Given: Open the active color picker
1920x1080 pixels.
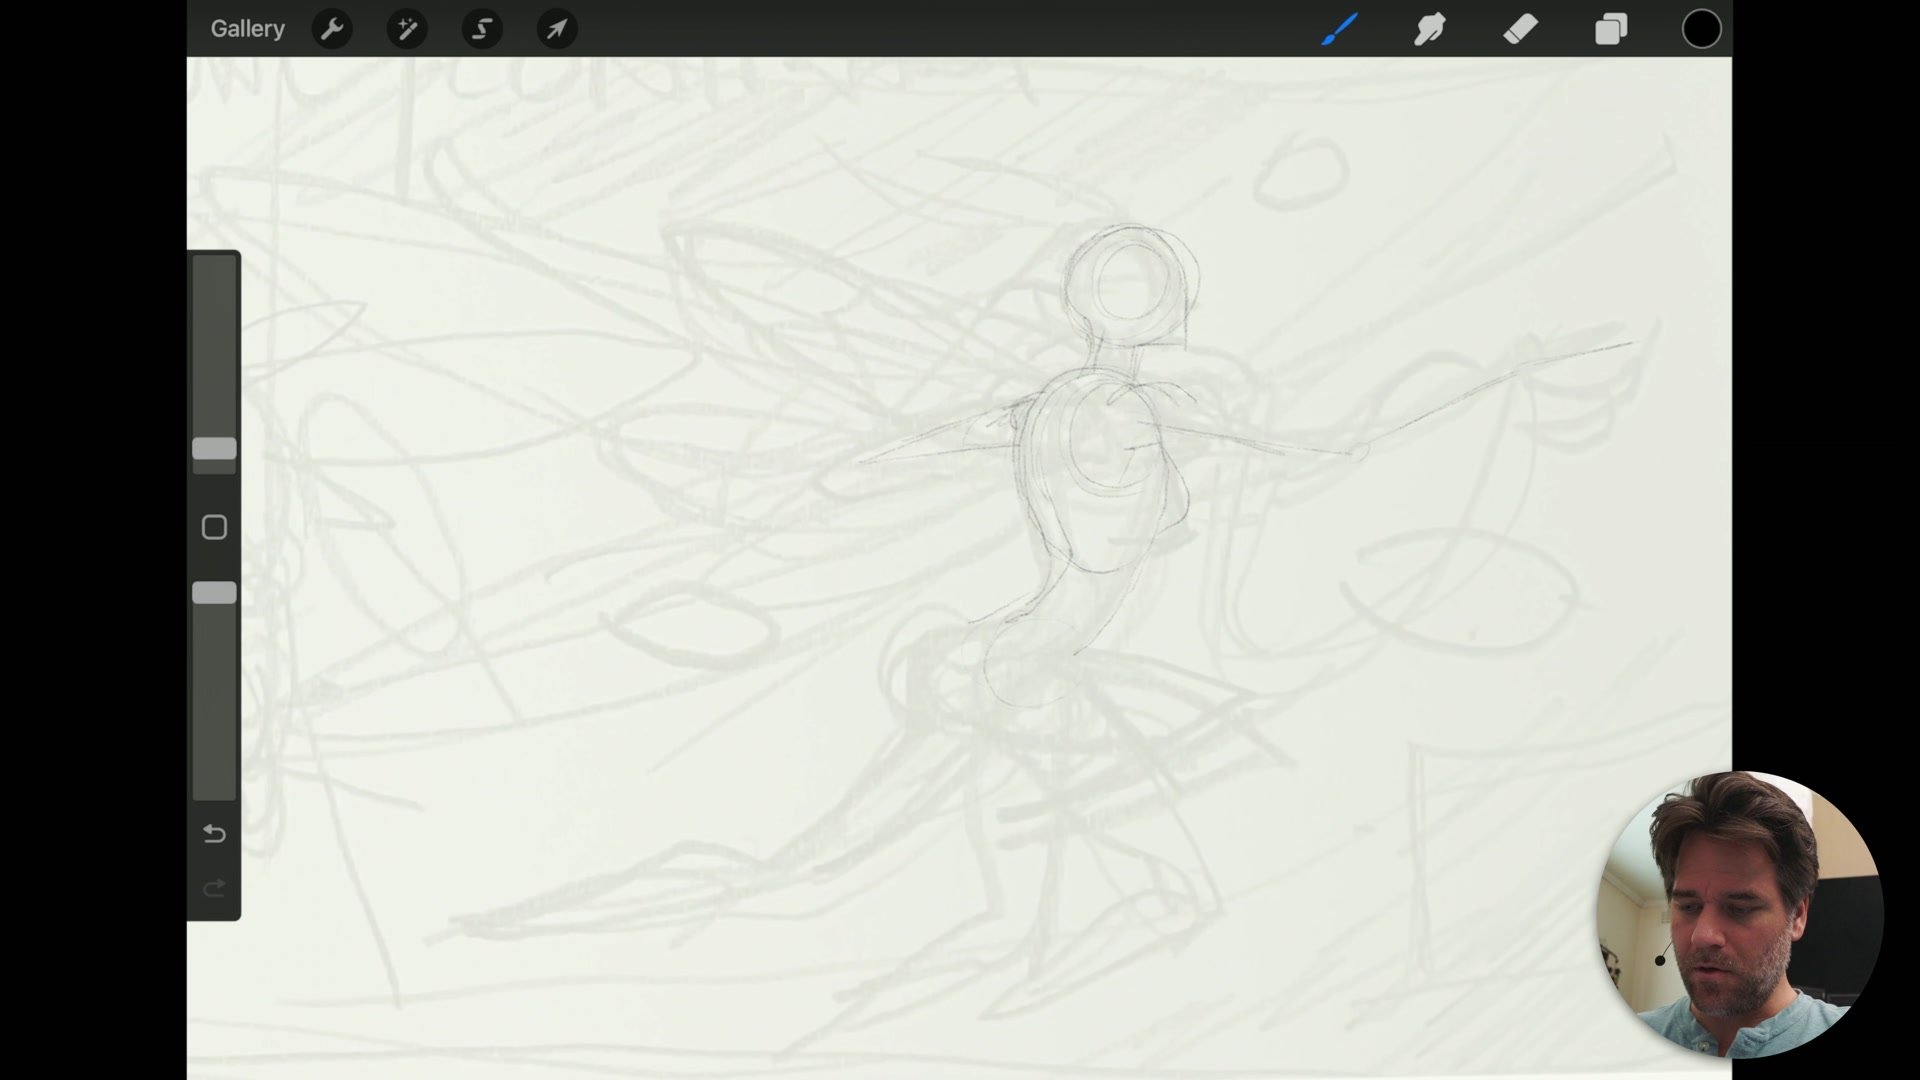Looking at the screenshot, I should (x=1701, y=29).
